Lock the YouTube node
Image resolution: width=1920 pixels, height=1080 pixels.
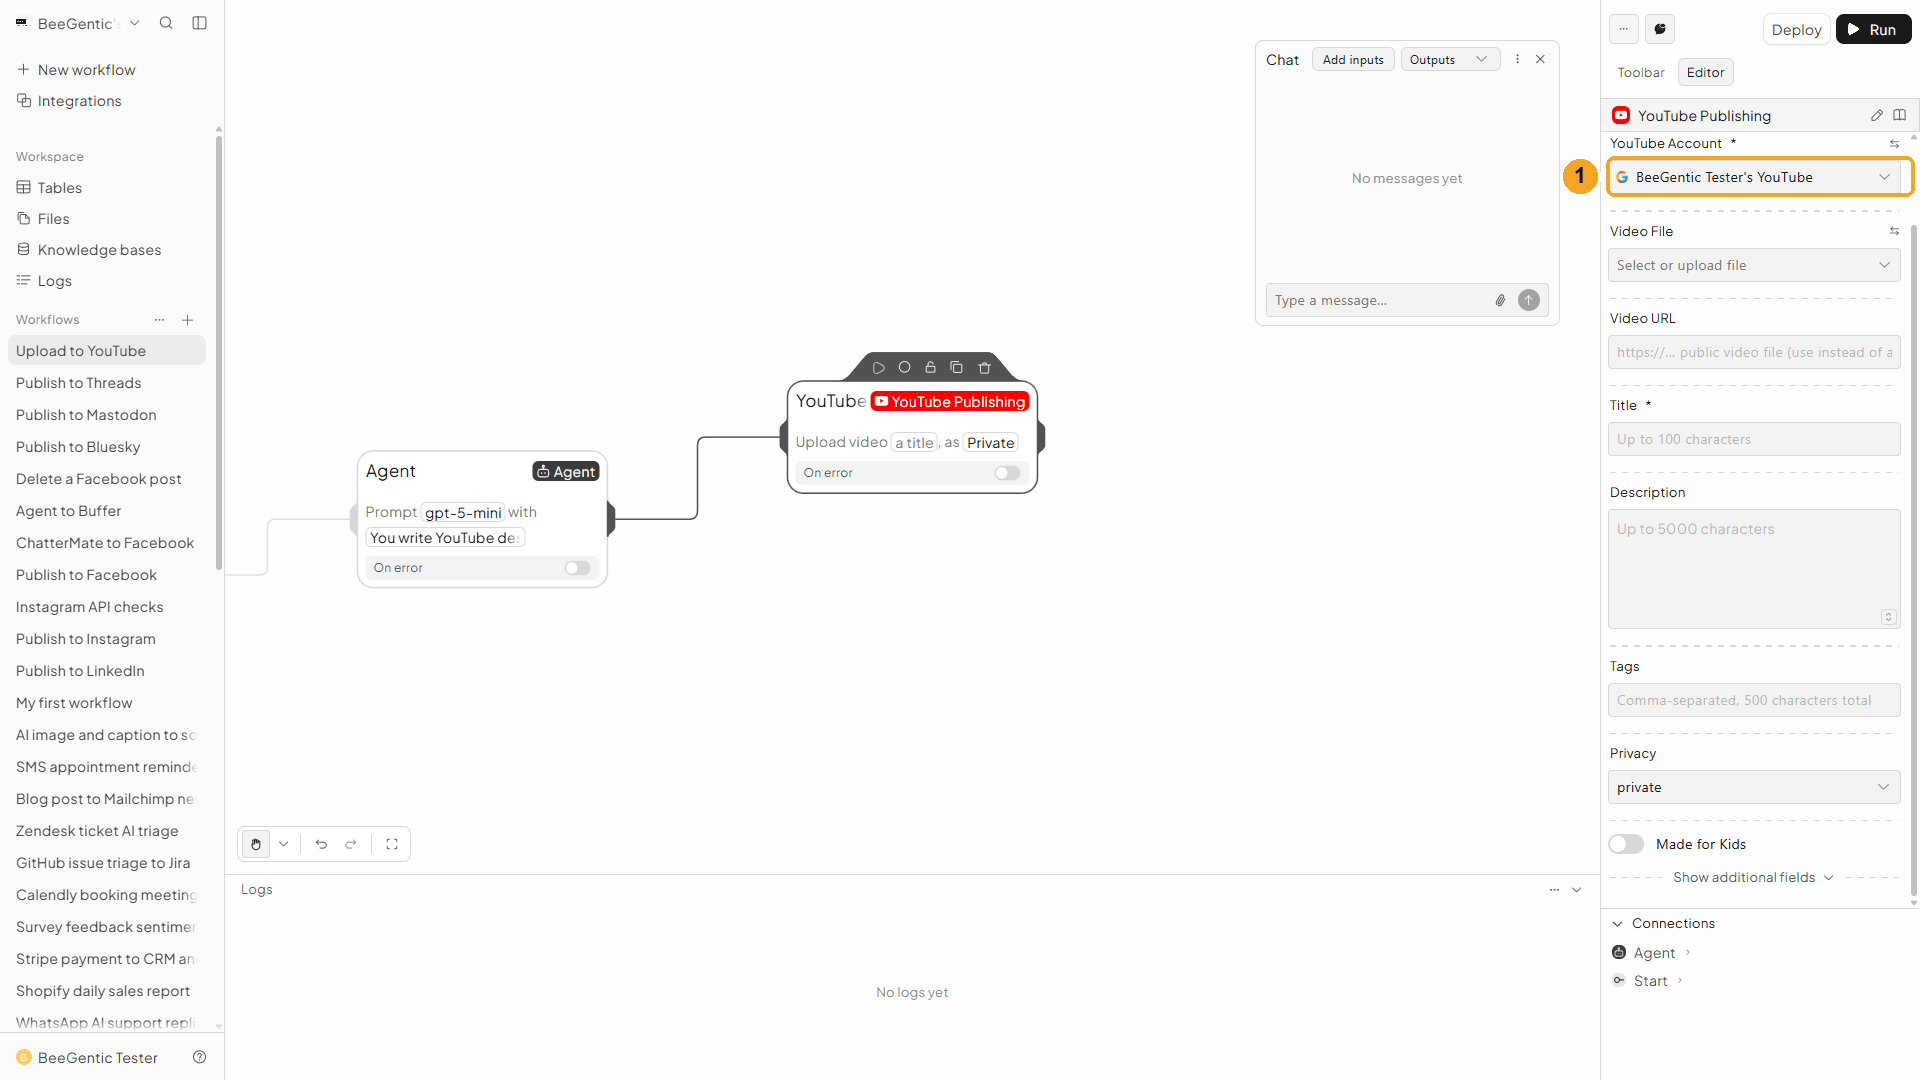(930, 368)
